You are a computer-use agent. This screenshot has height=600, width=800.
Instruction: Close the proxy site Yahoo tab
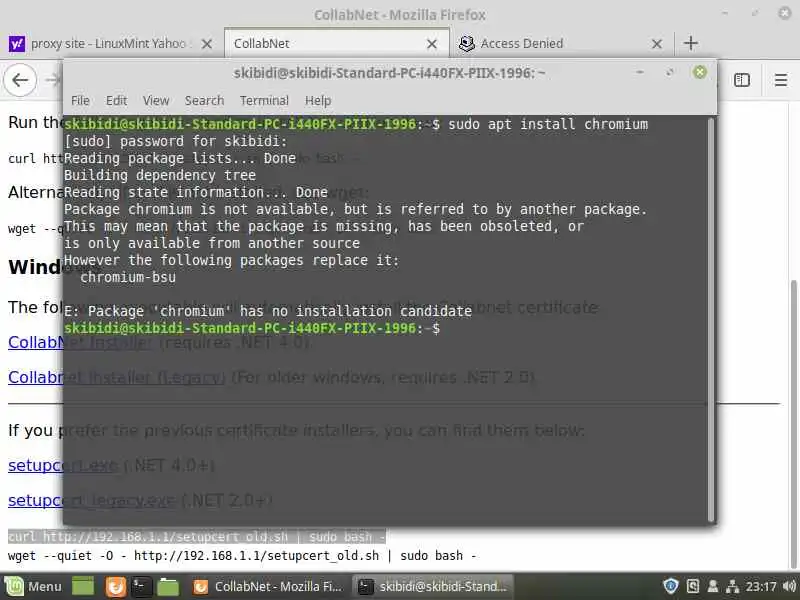point(207,44)
